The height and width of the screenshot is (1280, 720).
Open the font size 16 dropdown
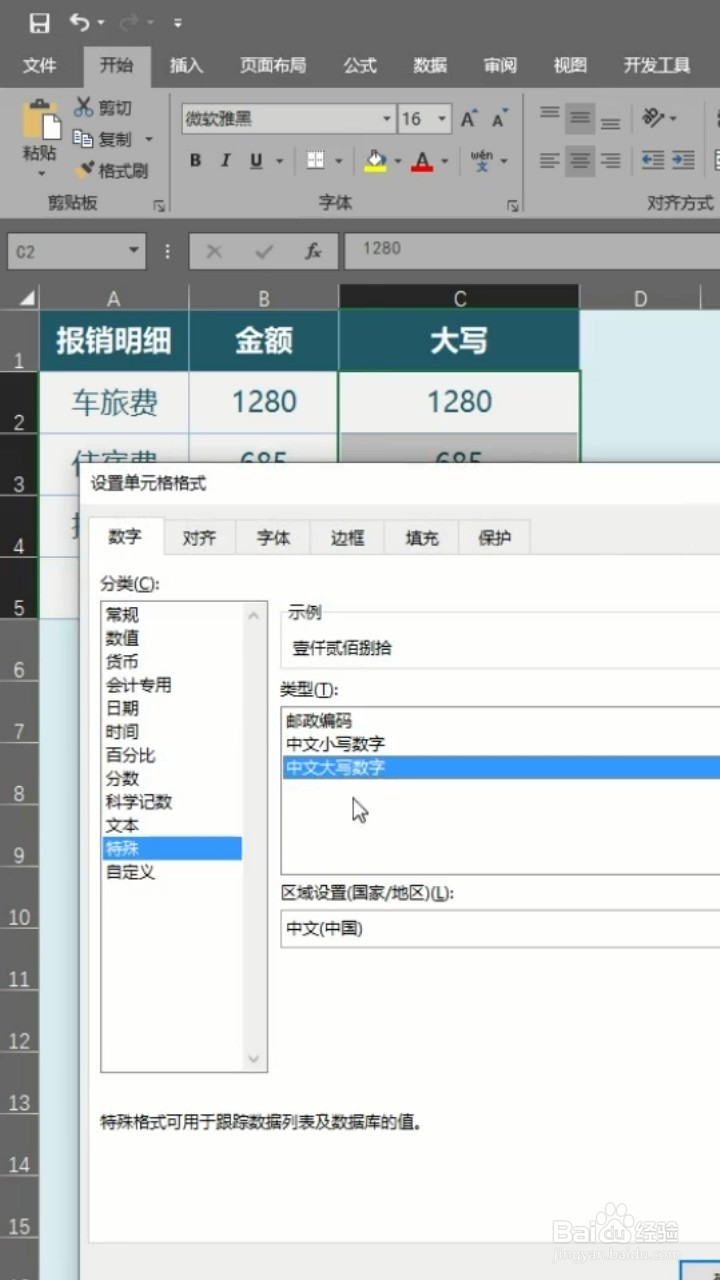(443, 119)
